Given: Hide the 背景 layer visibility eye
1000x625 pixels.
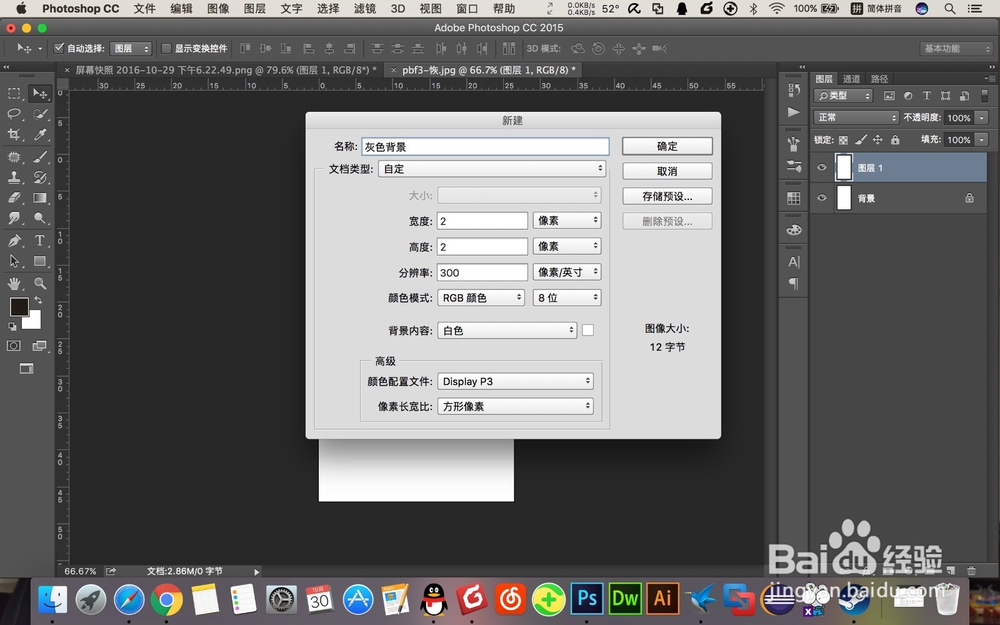Looking at the screenshot, I should coord(821,198).
